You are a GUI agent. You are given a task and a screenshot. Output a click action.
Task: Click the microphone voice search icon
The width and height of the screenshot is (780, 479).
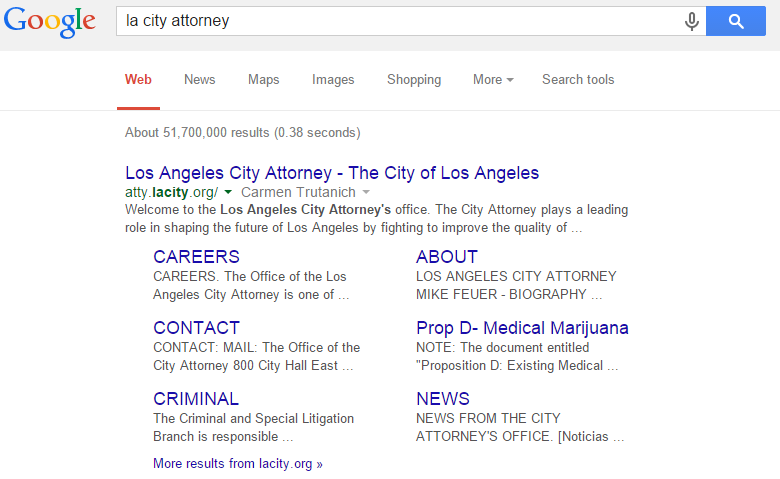pos(691,21)
